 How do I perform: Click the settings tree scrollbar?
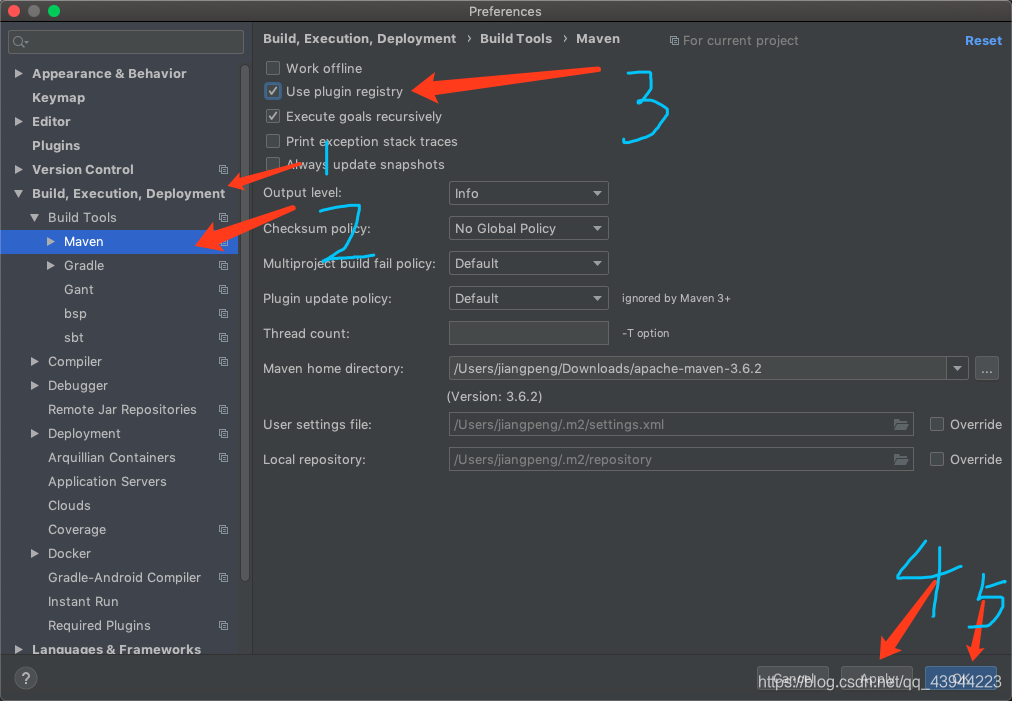(245, 323)
